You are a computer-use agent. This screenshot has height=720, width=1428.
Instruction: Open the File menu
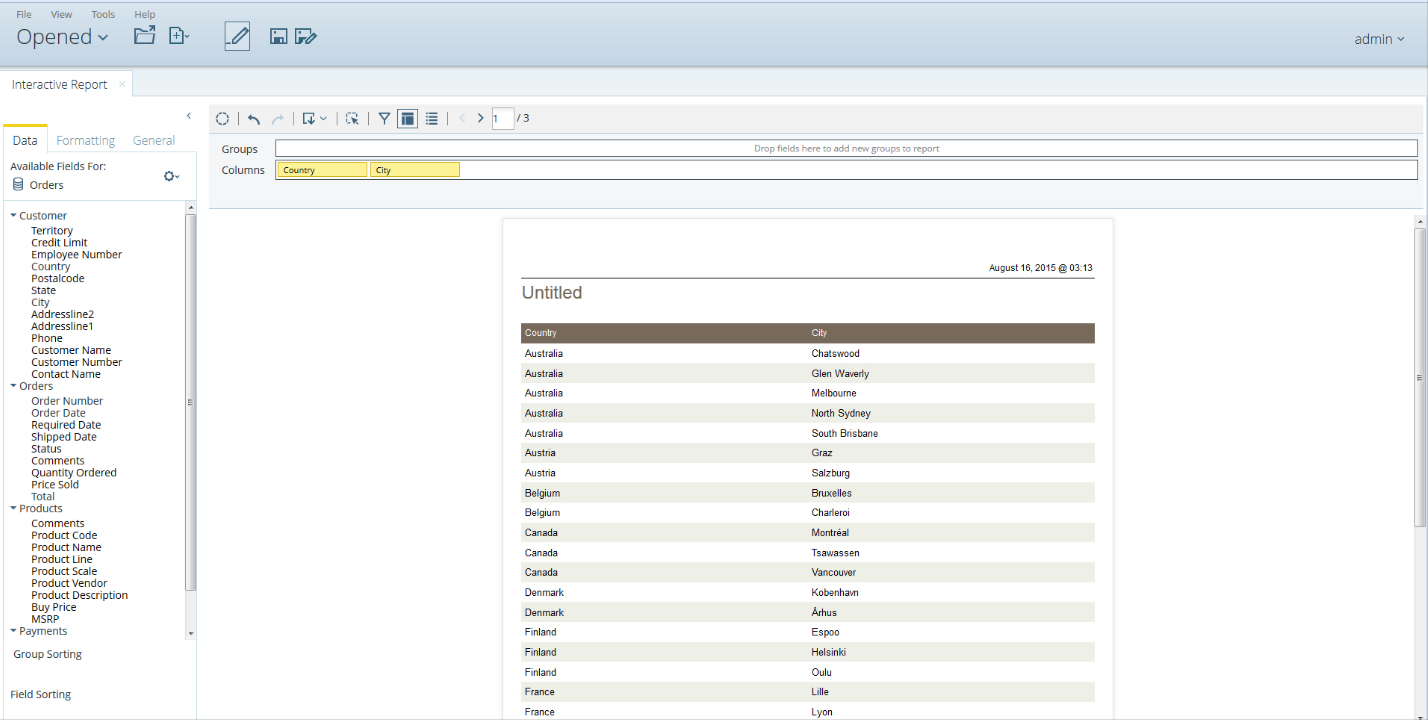(x=24, y=15)
